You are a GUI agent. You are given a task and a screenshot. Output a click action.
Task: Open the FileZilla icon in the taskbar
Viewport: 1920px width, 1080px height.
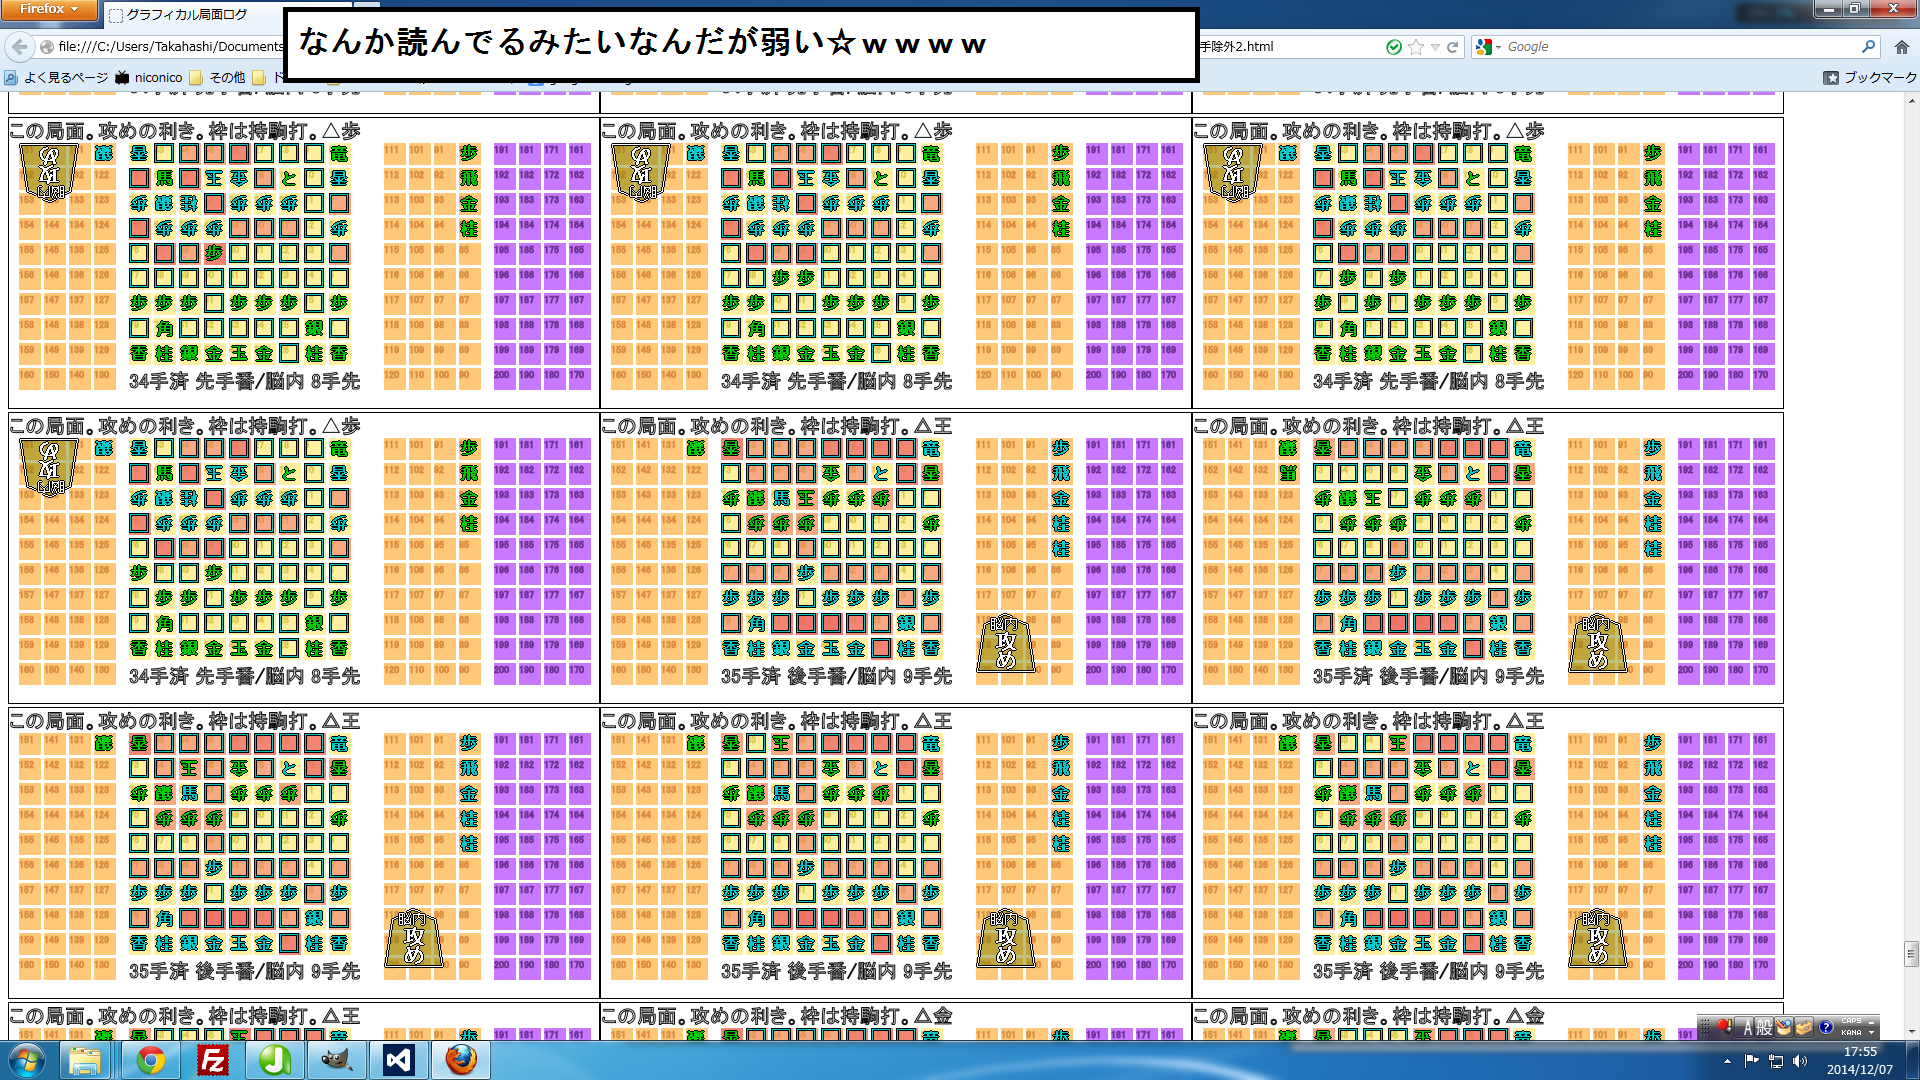click(x=213, y=1059)
